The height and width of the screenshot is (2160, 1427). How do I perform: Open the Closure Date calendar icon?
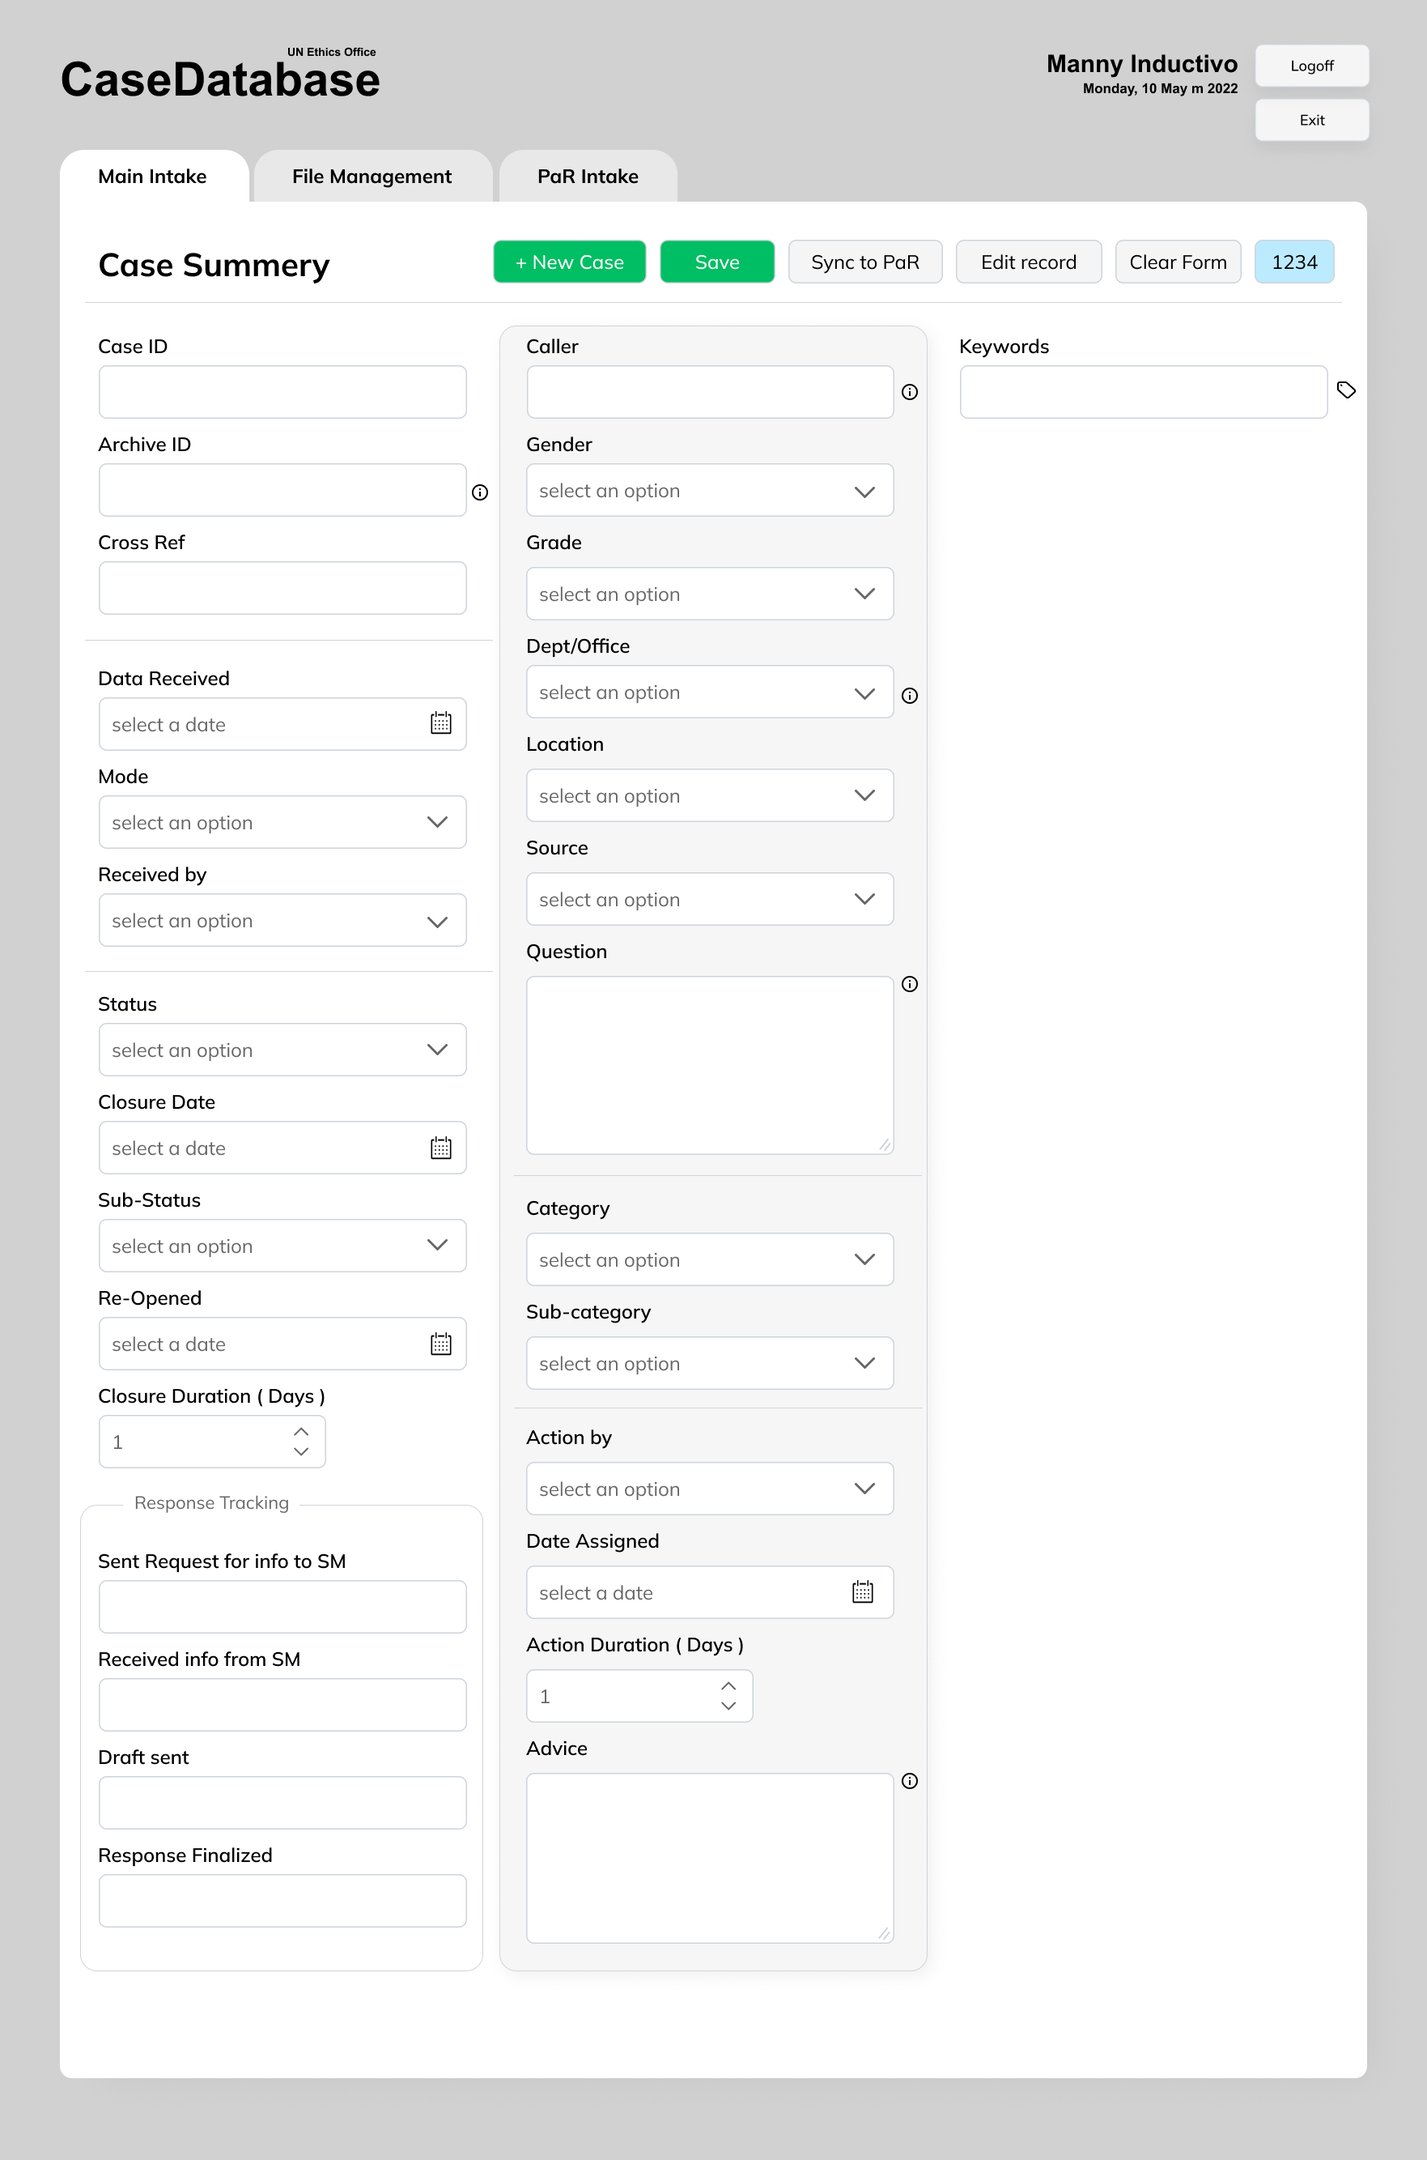point(441,1147)
